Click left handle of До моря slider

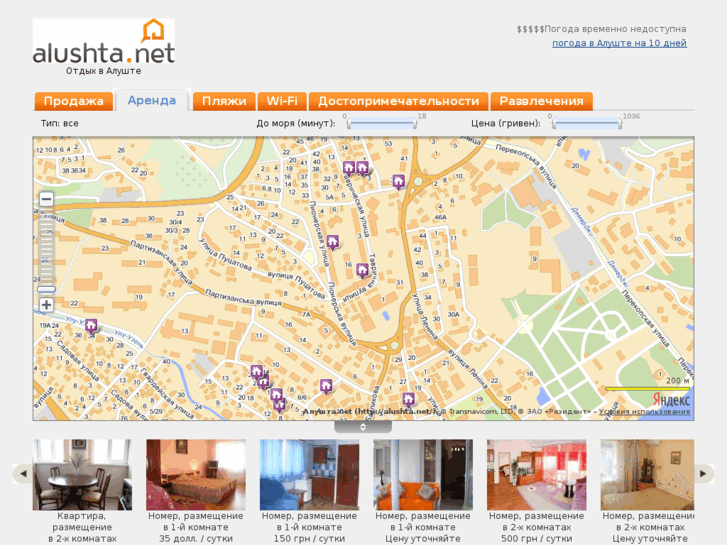[x=349, y=124]
